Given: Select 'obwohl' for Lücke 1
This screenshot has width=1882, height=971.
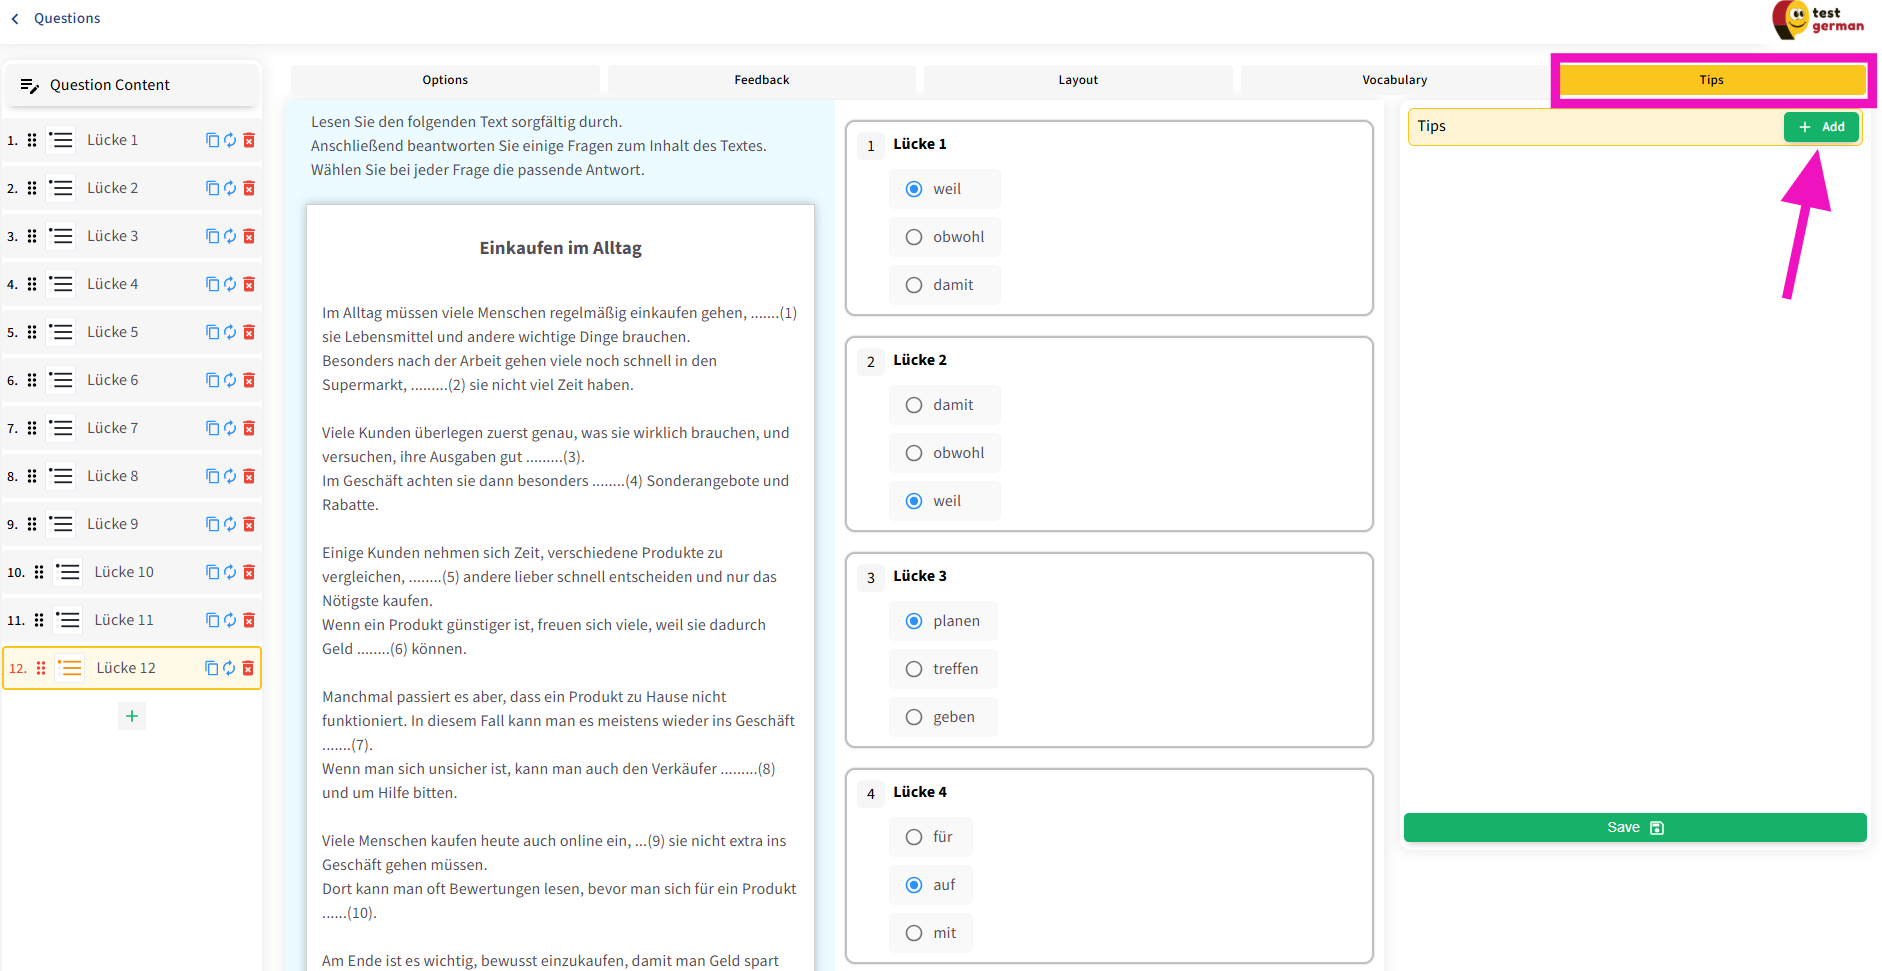Looking at the screenshot, I should click(x=914, y=237).
